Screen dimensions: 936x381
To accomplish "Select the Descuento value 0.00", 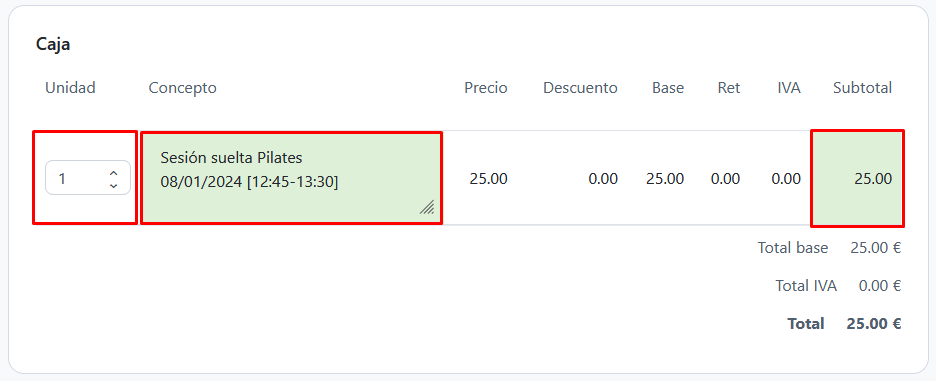I will point(603,179).
